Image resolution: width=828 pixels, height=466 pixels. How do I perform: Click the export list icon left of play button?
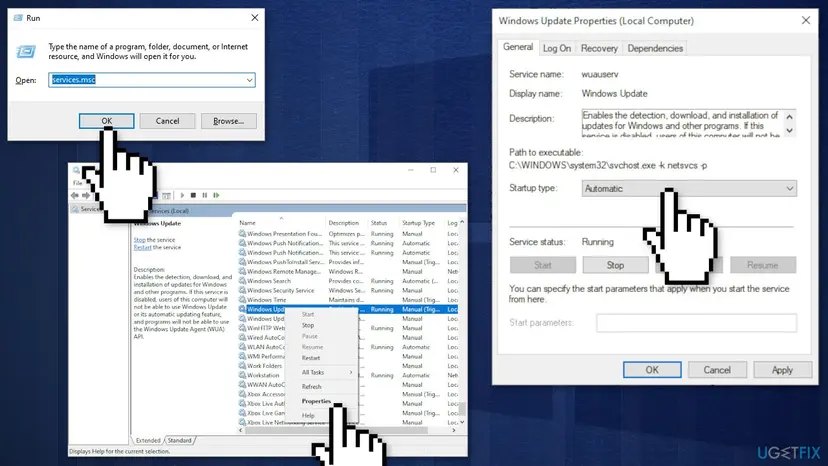(166, 195)
